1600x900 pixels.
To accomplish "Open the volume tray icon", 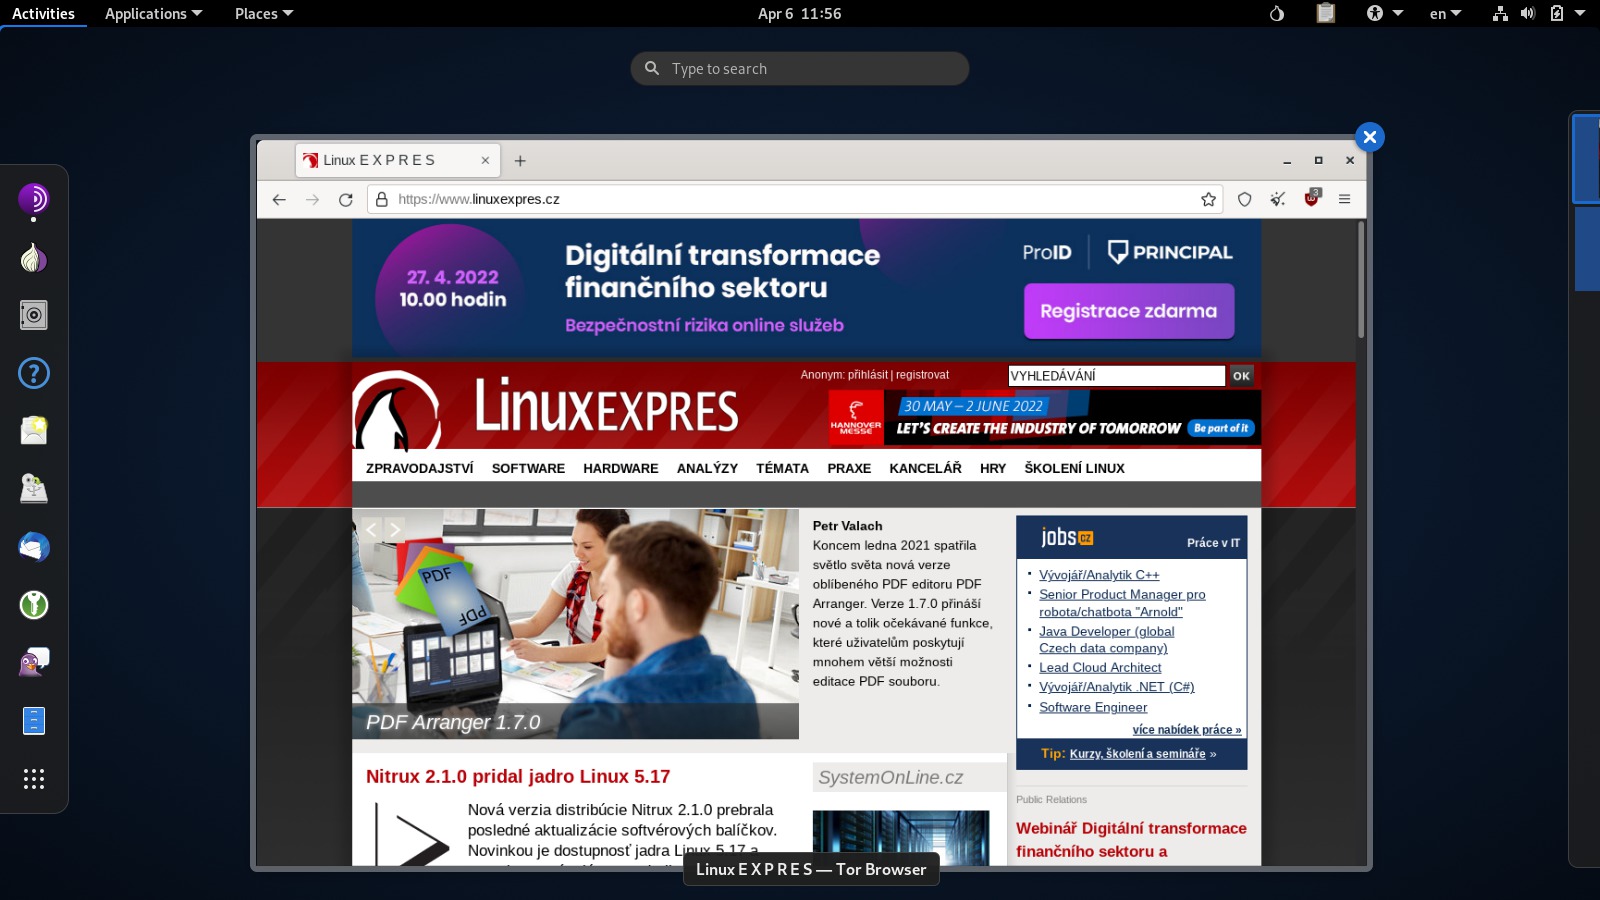I will pyautogui.click(x=1527, y=14).
